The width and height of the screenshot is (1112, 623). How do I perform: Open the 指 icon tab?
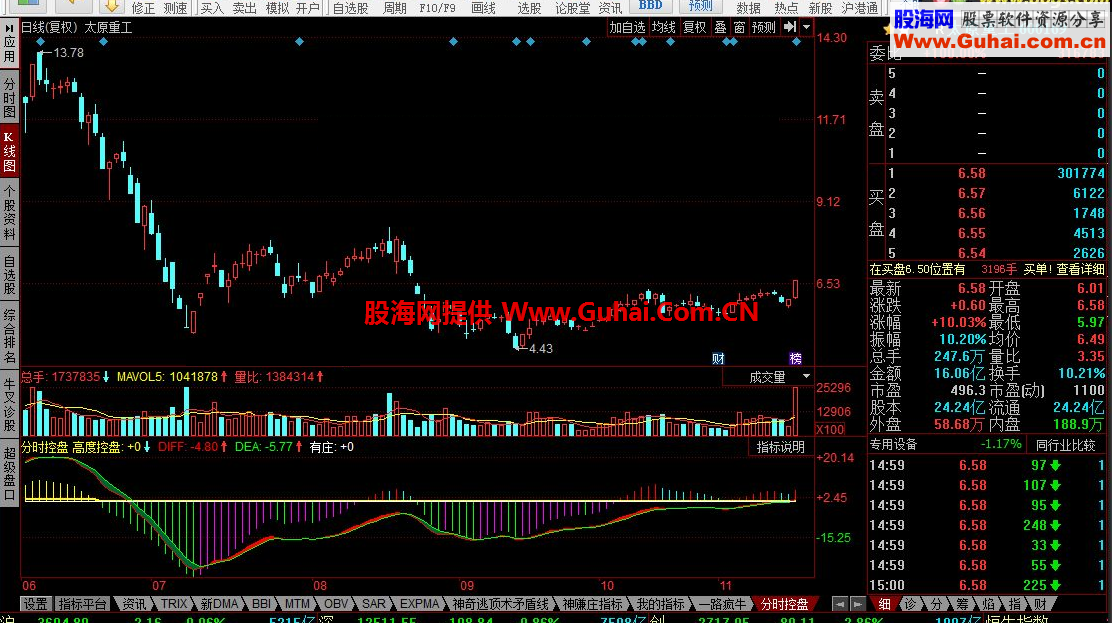tap(1015, 604)
